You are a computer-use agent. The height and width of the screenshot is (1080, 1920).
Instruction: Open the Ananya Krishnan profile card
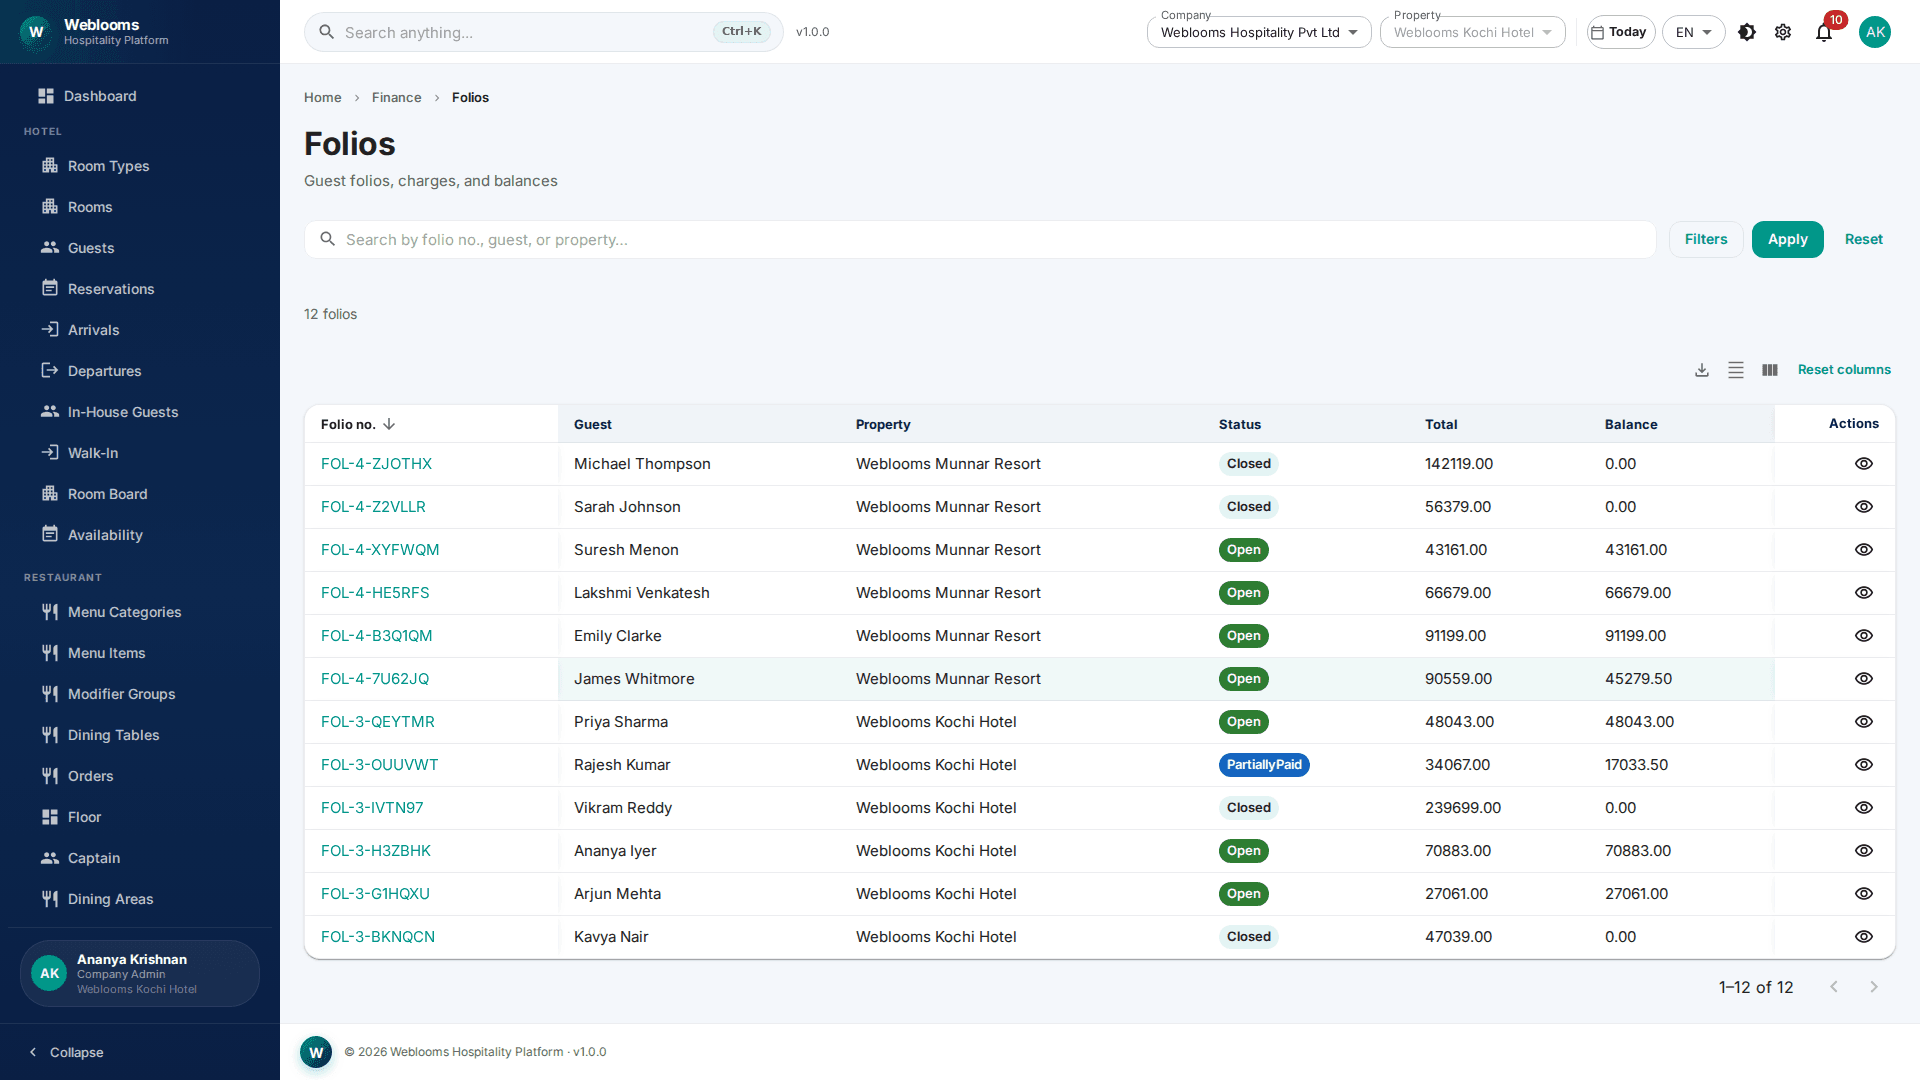(140, 973)
